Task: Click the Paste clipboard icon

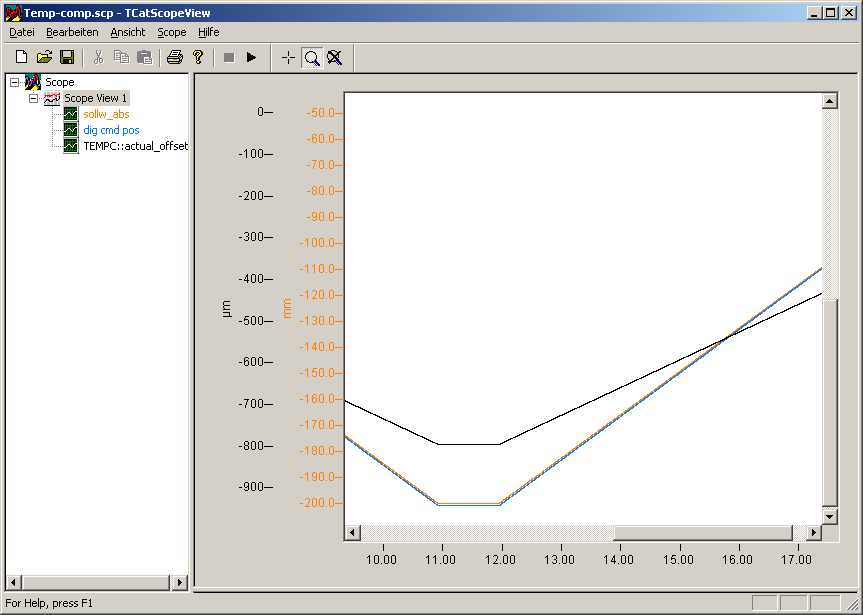Action: tap(144, 57)
